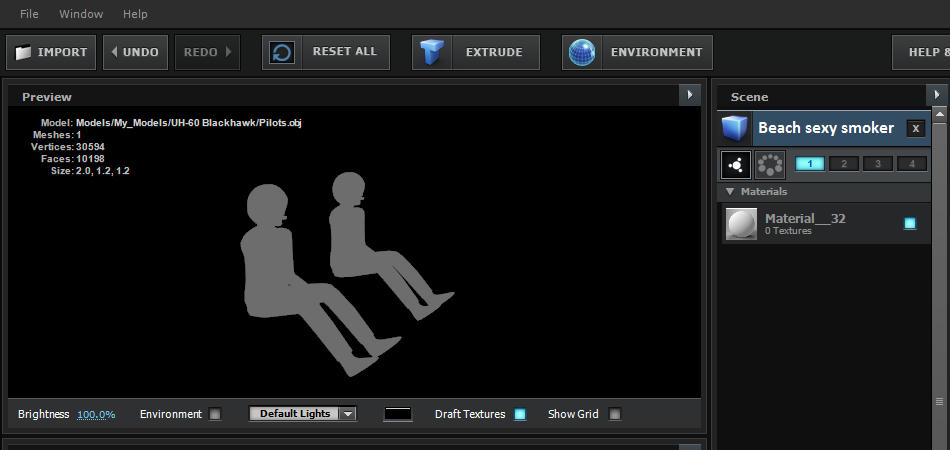Click the Scene panel scrollbar up arrow
The width and height of the screenshot is (950, 450).
(940, 114)
